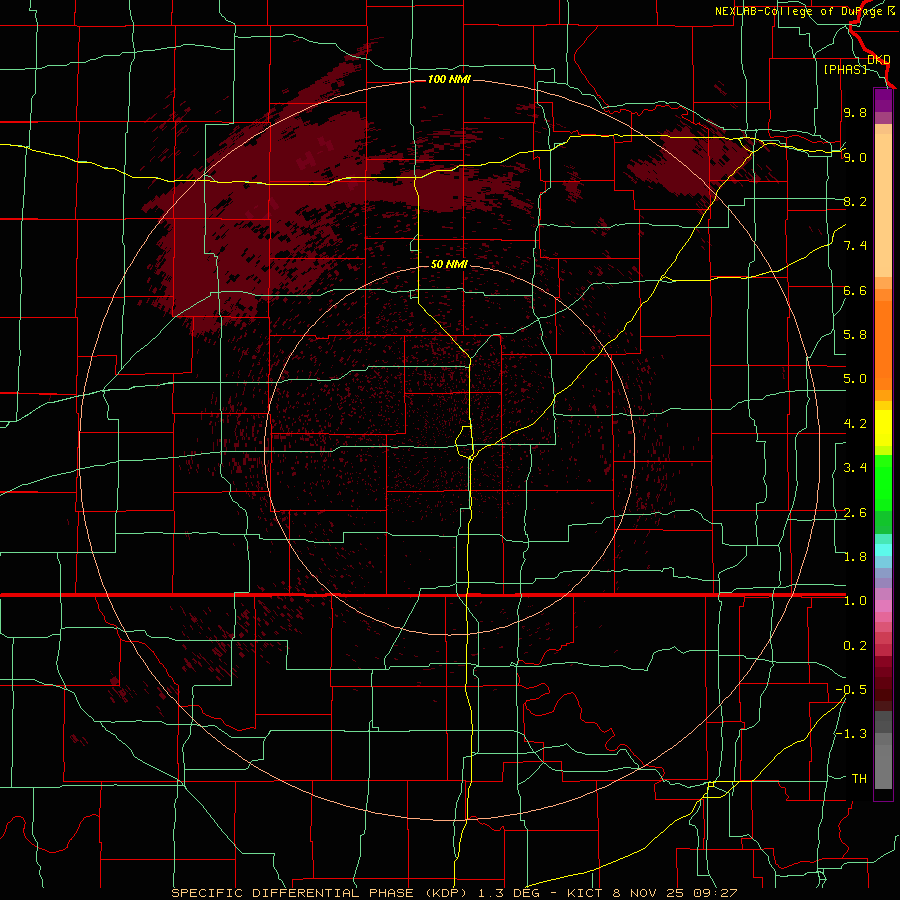Click the 5.0 value on color scale
The width and height of the screenshot is (900, 900).
[x=855, y=379]
